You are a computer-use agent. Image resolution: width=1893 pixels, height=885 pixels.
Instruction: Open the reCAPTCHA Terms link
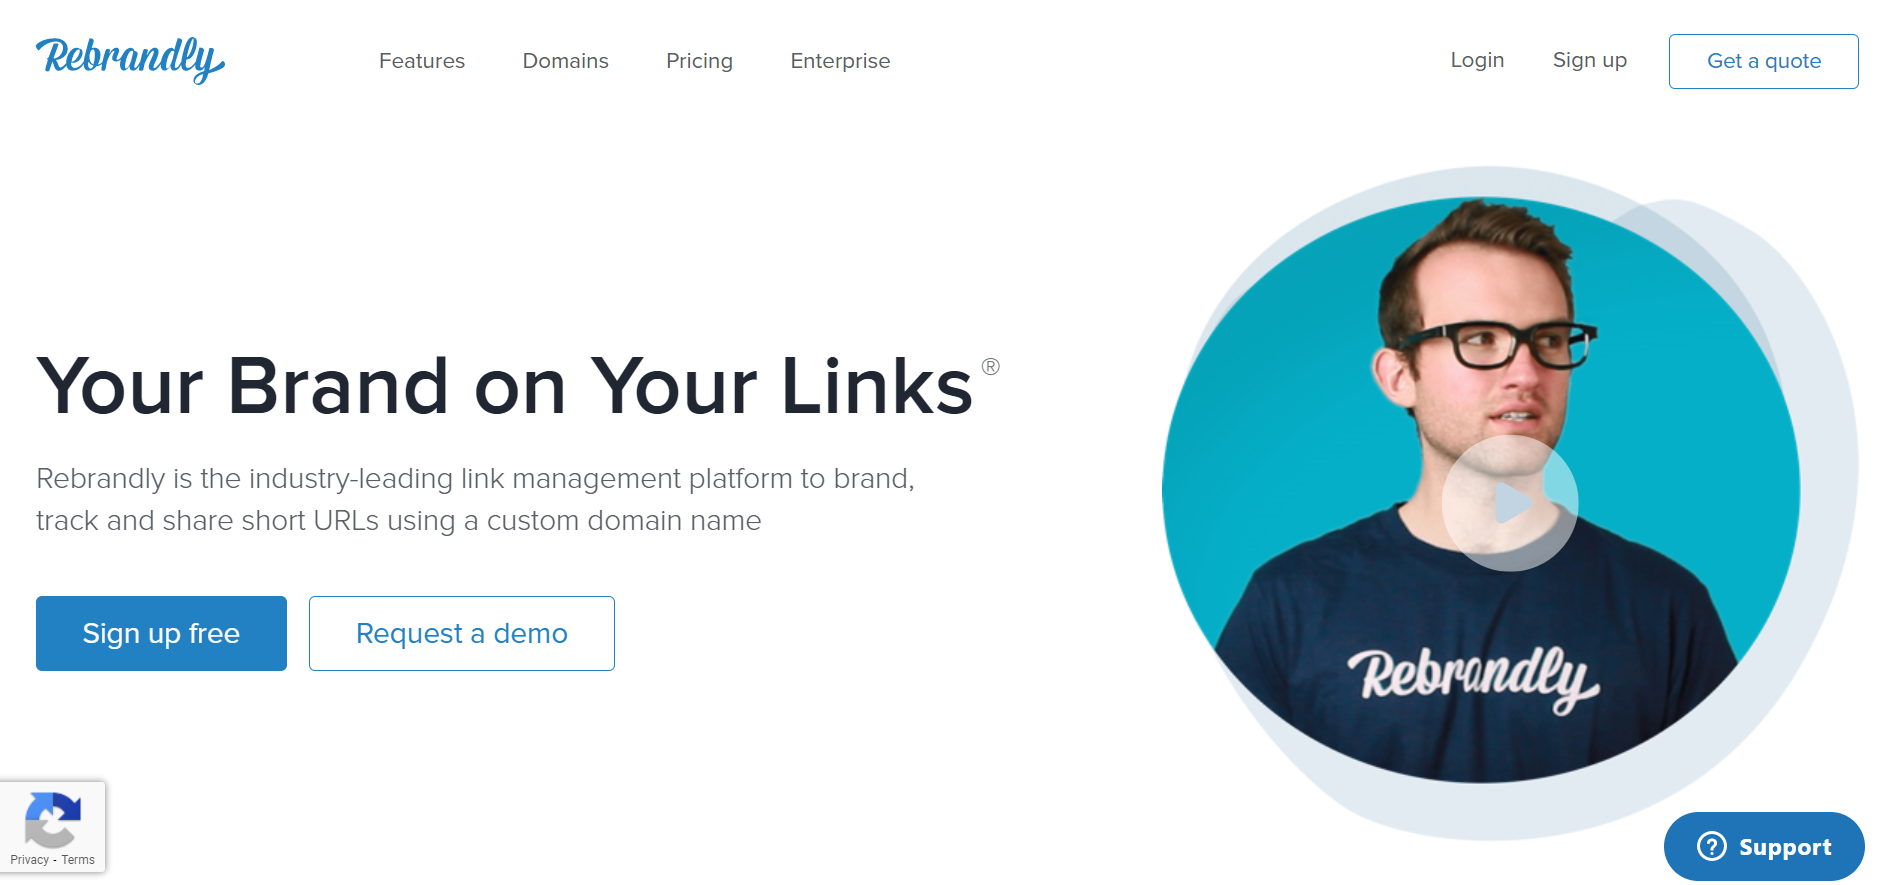click(78, 860)
